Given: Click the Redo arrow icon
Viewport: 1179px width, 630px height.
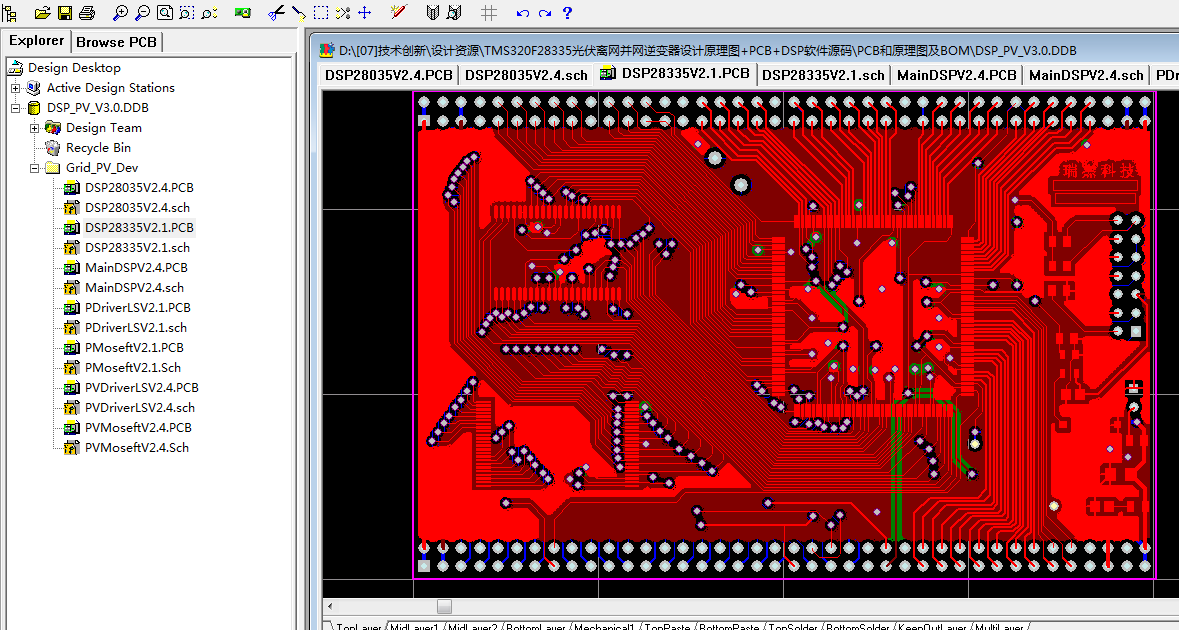Looking at the screenshot, I should tap(544, 14).
